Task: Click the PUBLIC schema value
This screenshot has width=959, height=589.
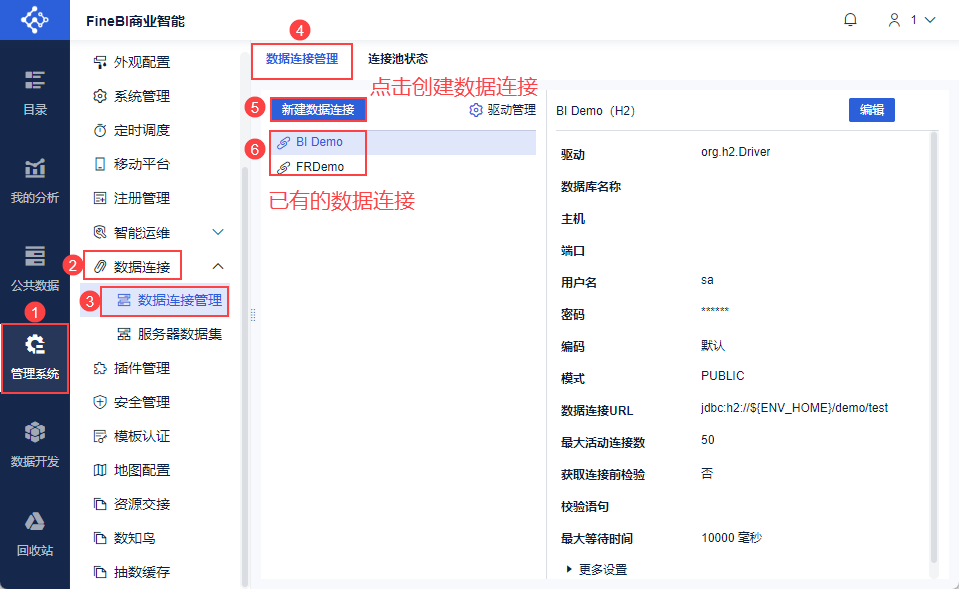Action: tap(722, 376)
